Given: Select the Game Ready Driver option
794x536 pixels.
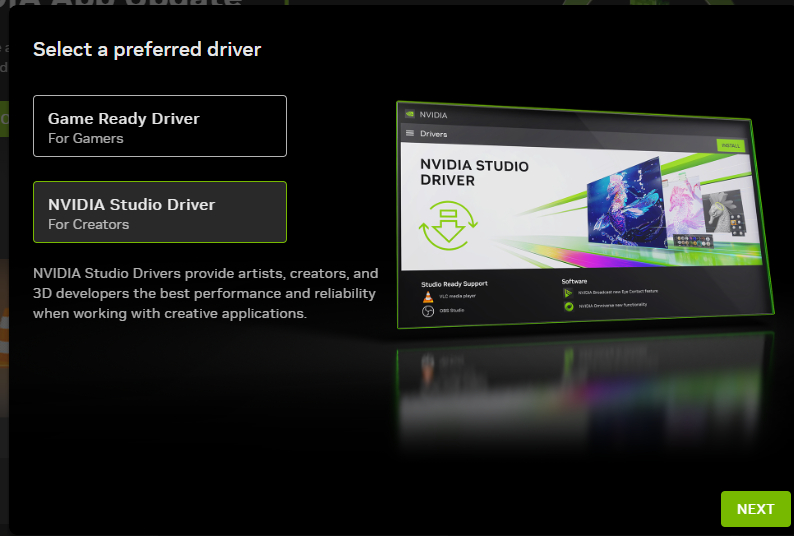Looking at the screenshot, I should [160, 126].
